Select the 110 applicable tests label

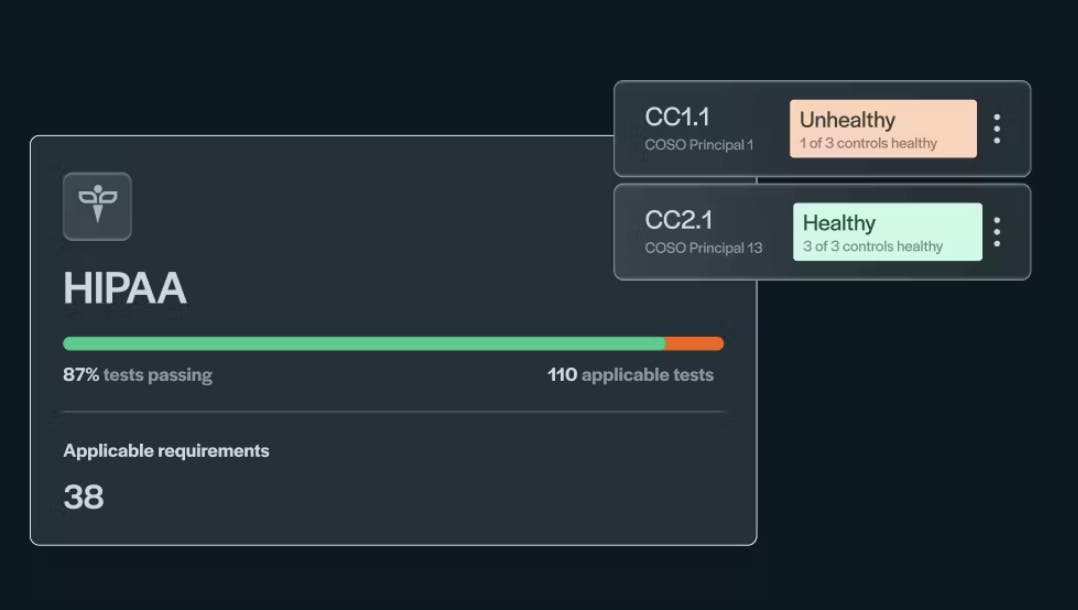[630, 376]
